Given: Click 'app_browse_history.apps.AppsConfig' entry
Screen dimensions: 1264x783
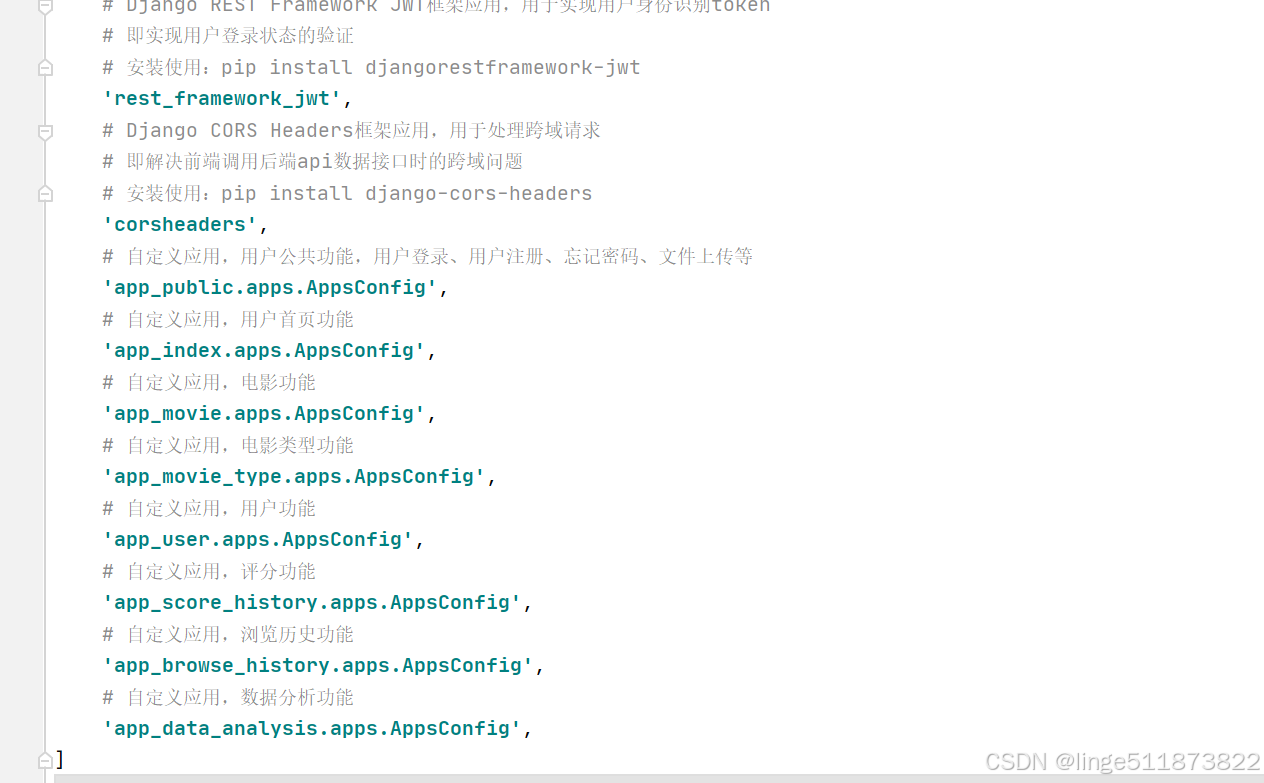Looking at the screenshot, I should pyautogui.click(x=318, y=666).
